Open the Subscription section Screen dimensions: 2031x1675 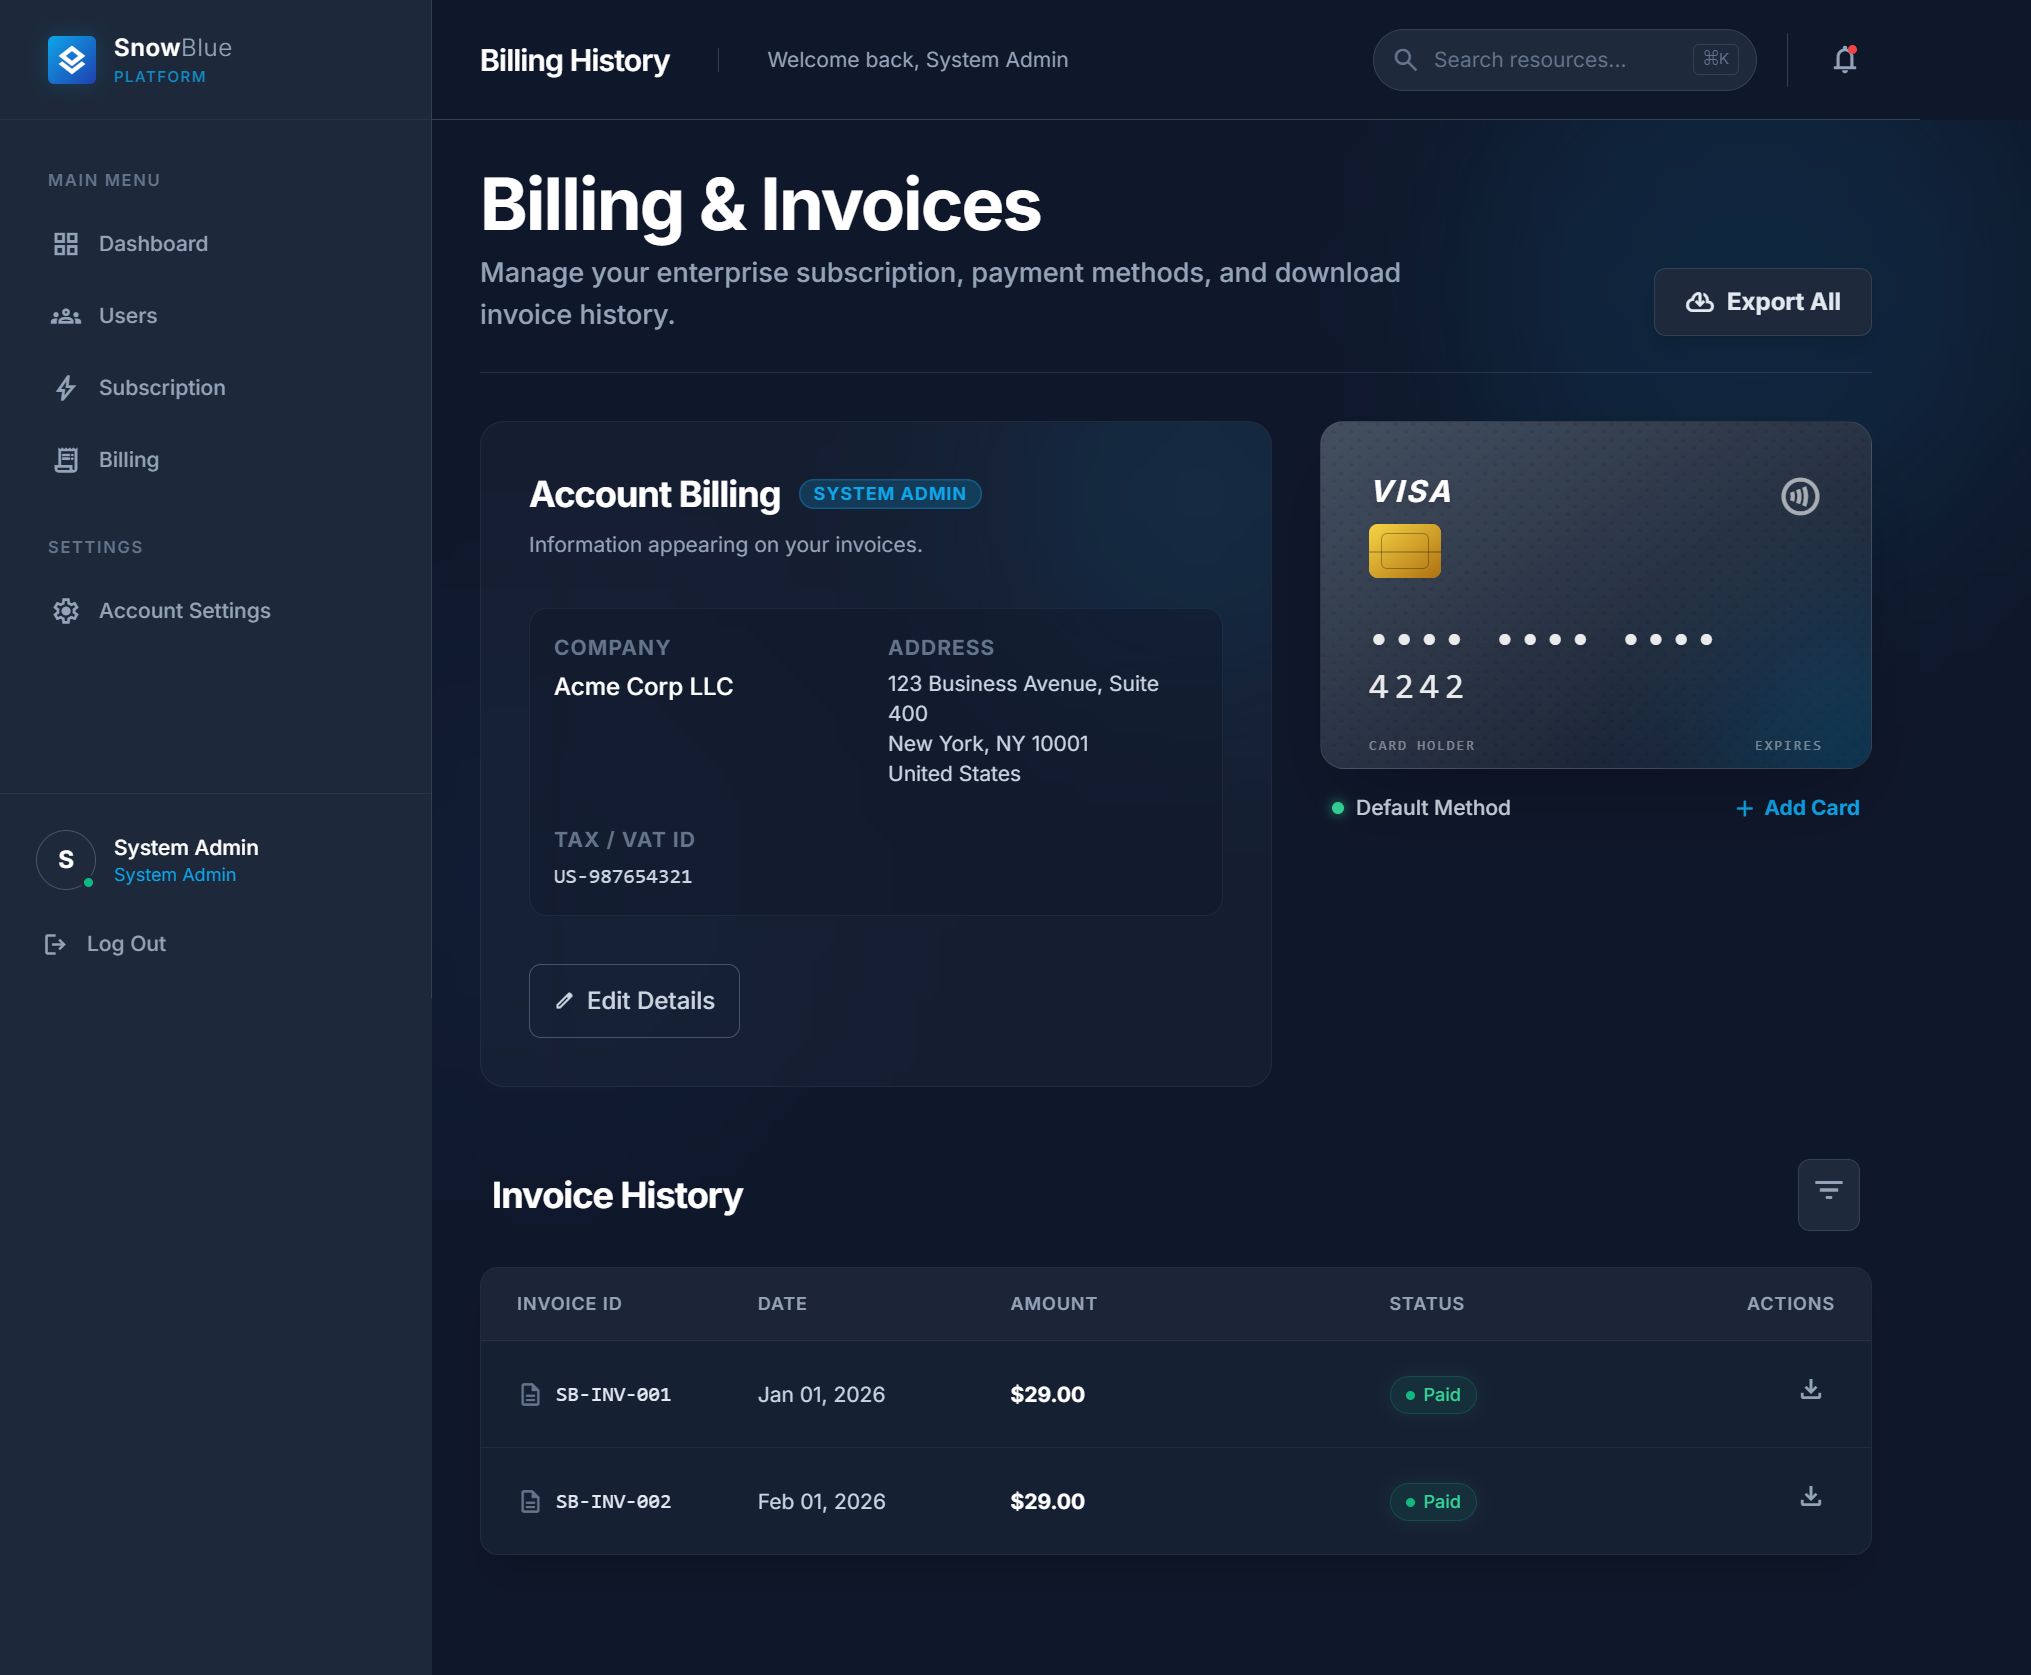click(x=161, y=388)
